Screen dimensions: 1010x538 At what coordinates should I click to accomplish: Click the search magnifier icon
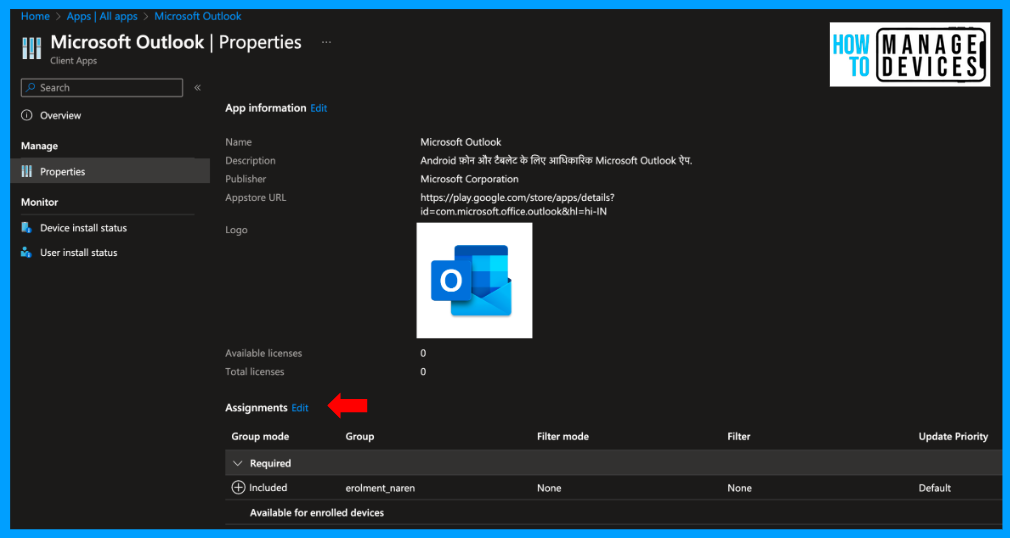[30, 88]
